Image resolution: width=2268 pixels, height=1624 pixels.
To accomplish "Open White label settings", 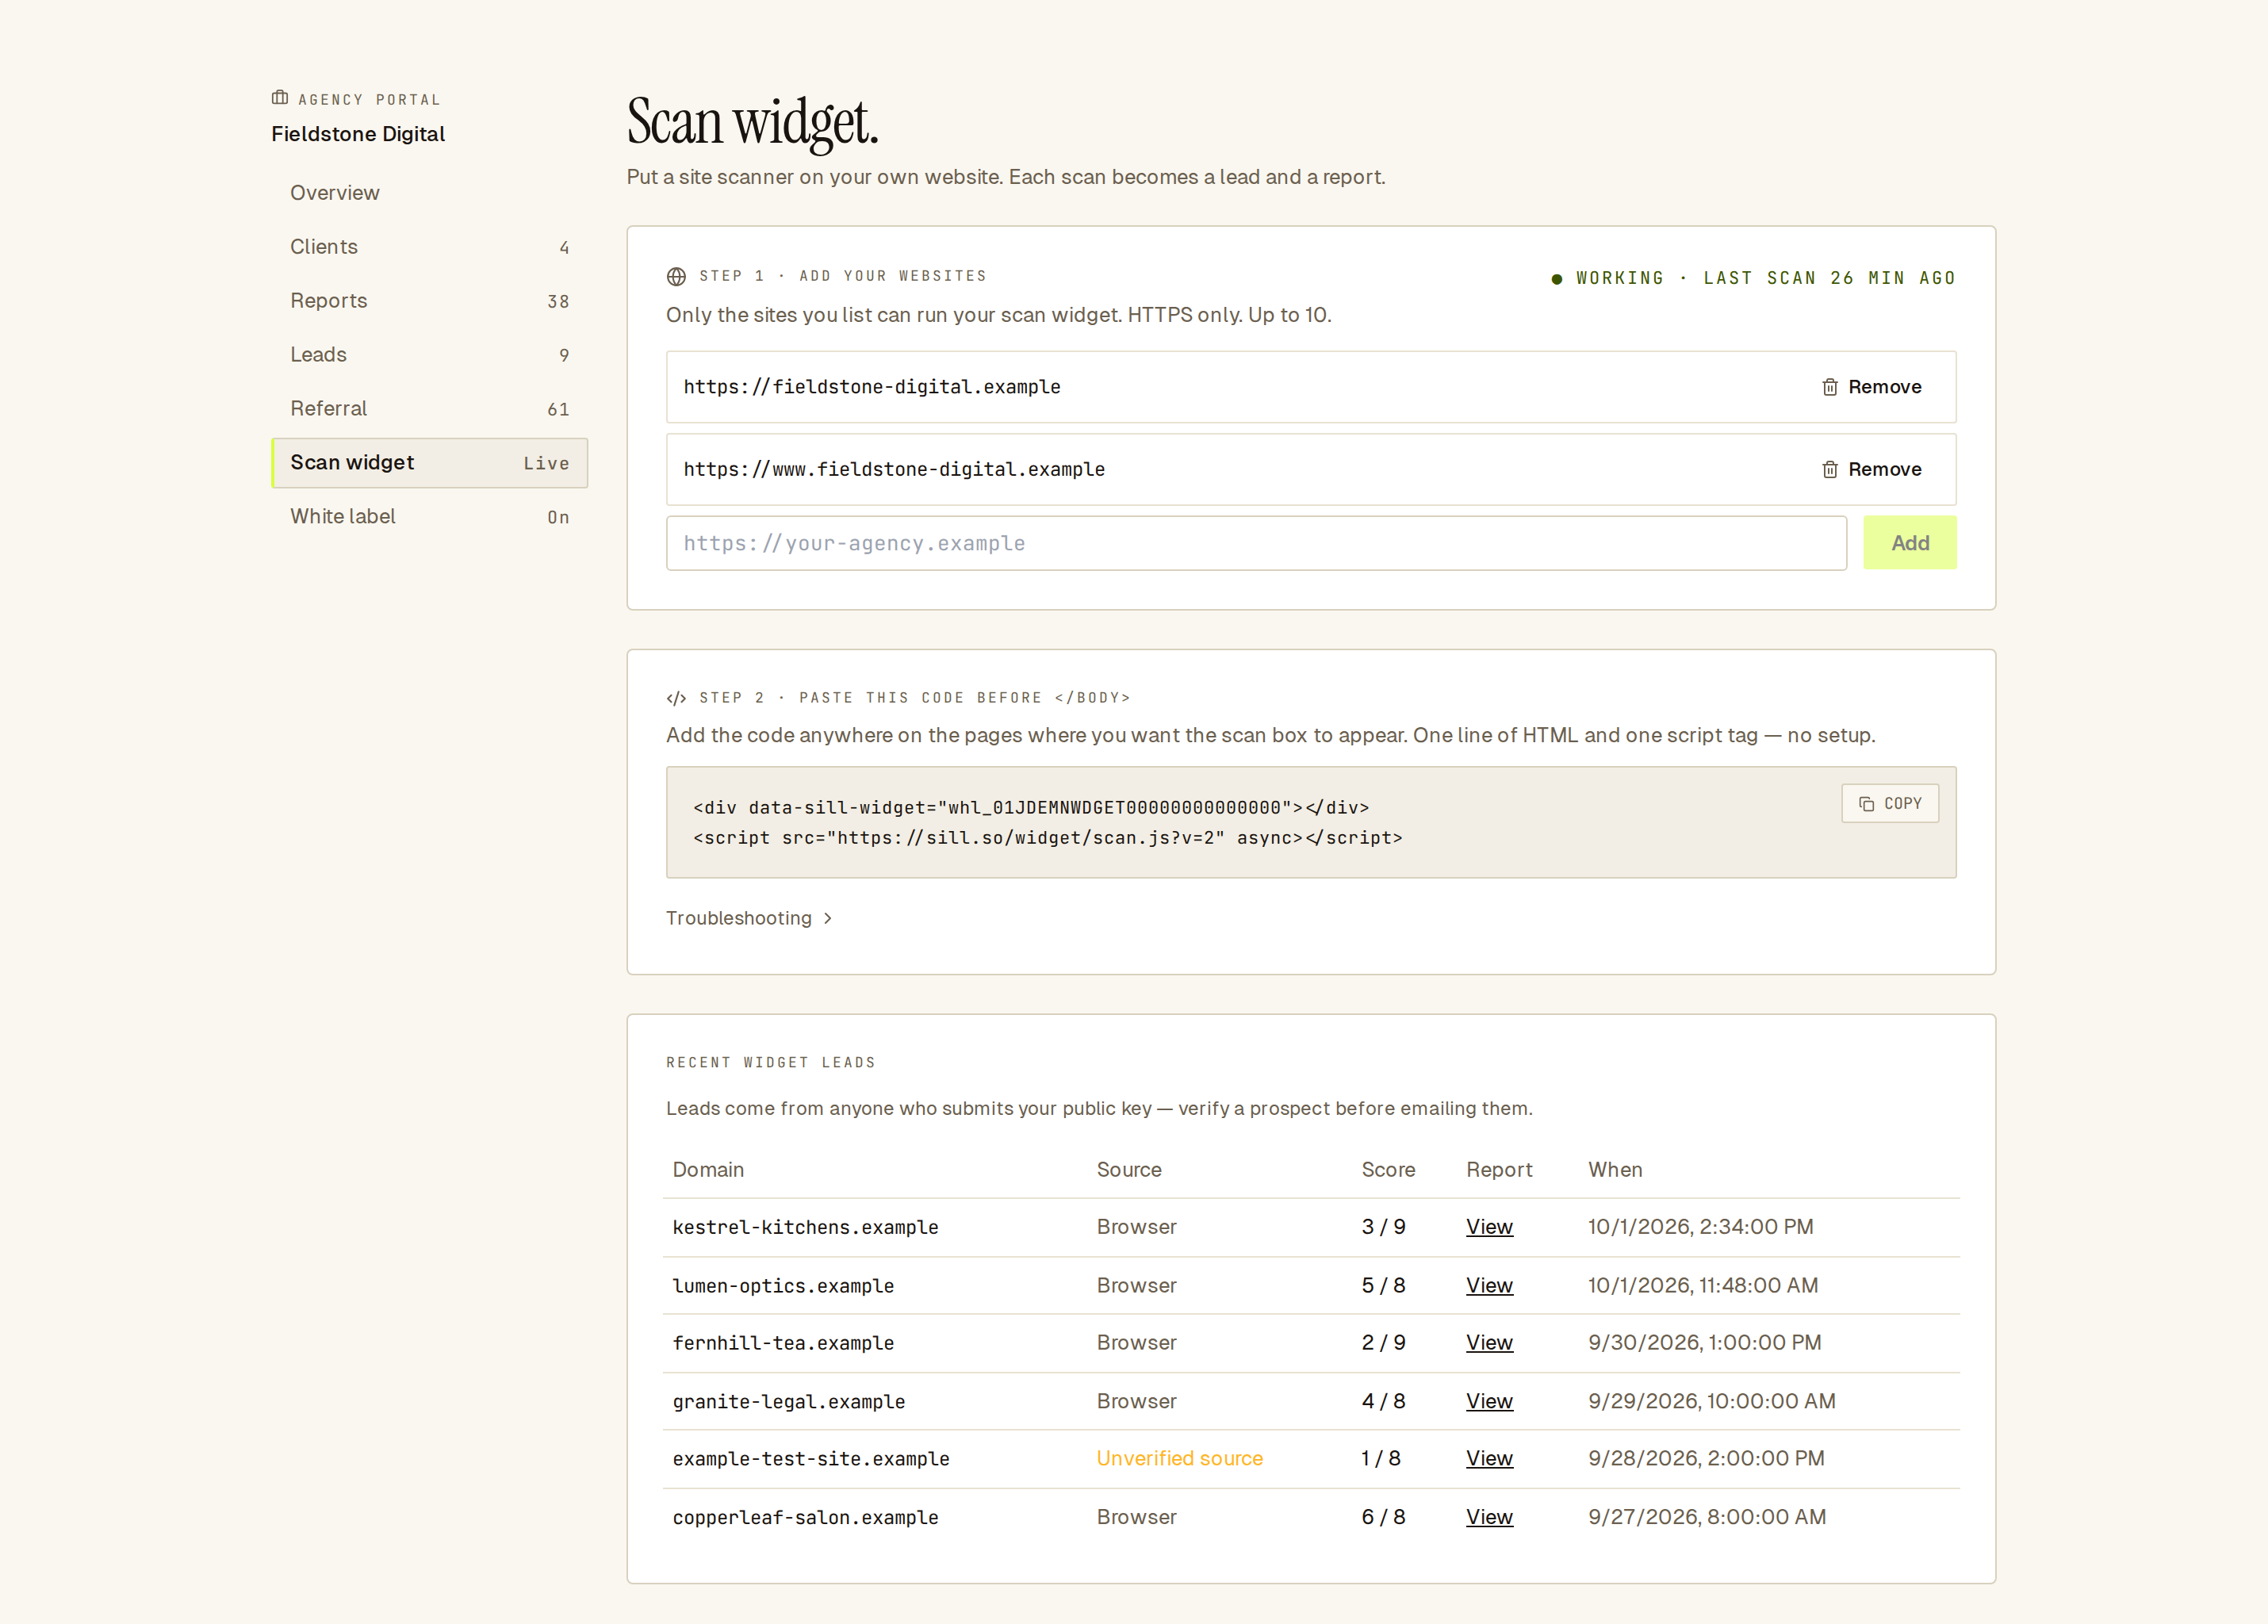I will (x=430, y=517).
